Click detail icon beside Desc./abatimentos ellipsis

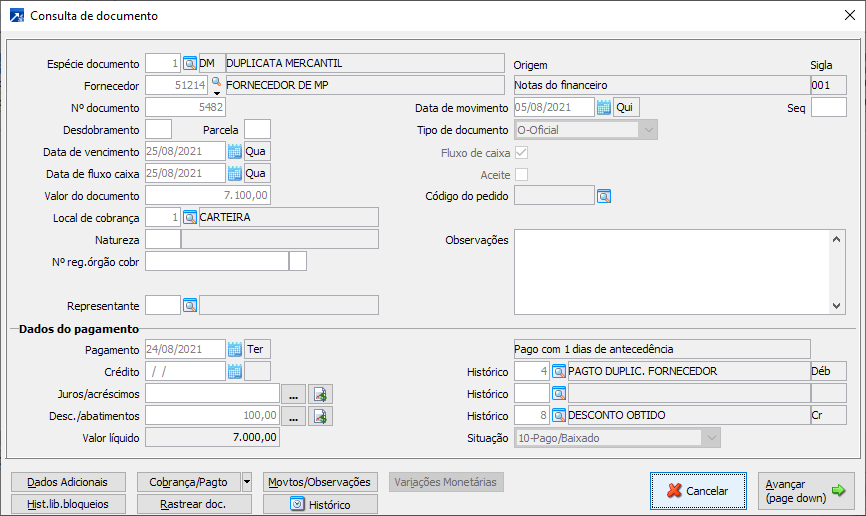(320, 415)
